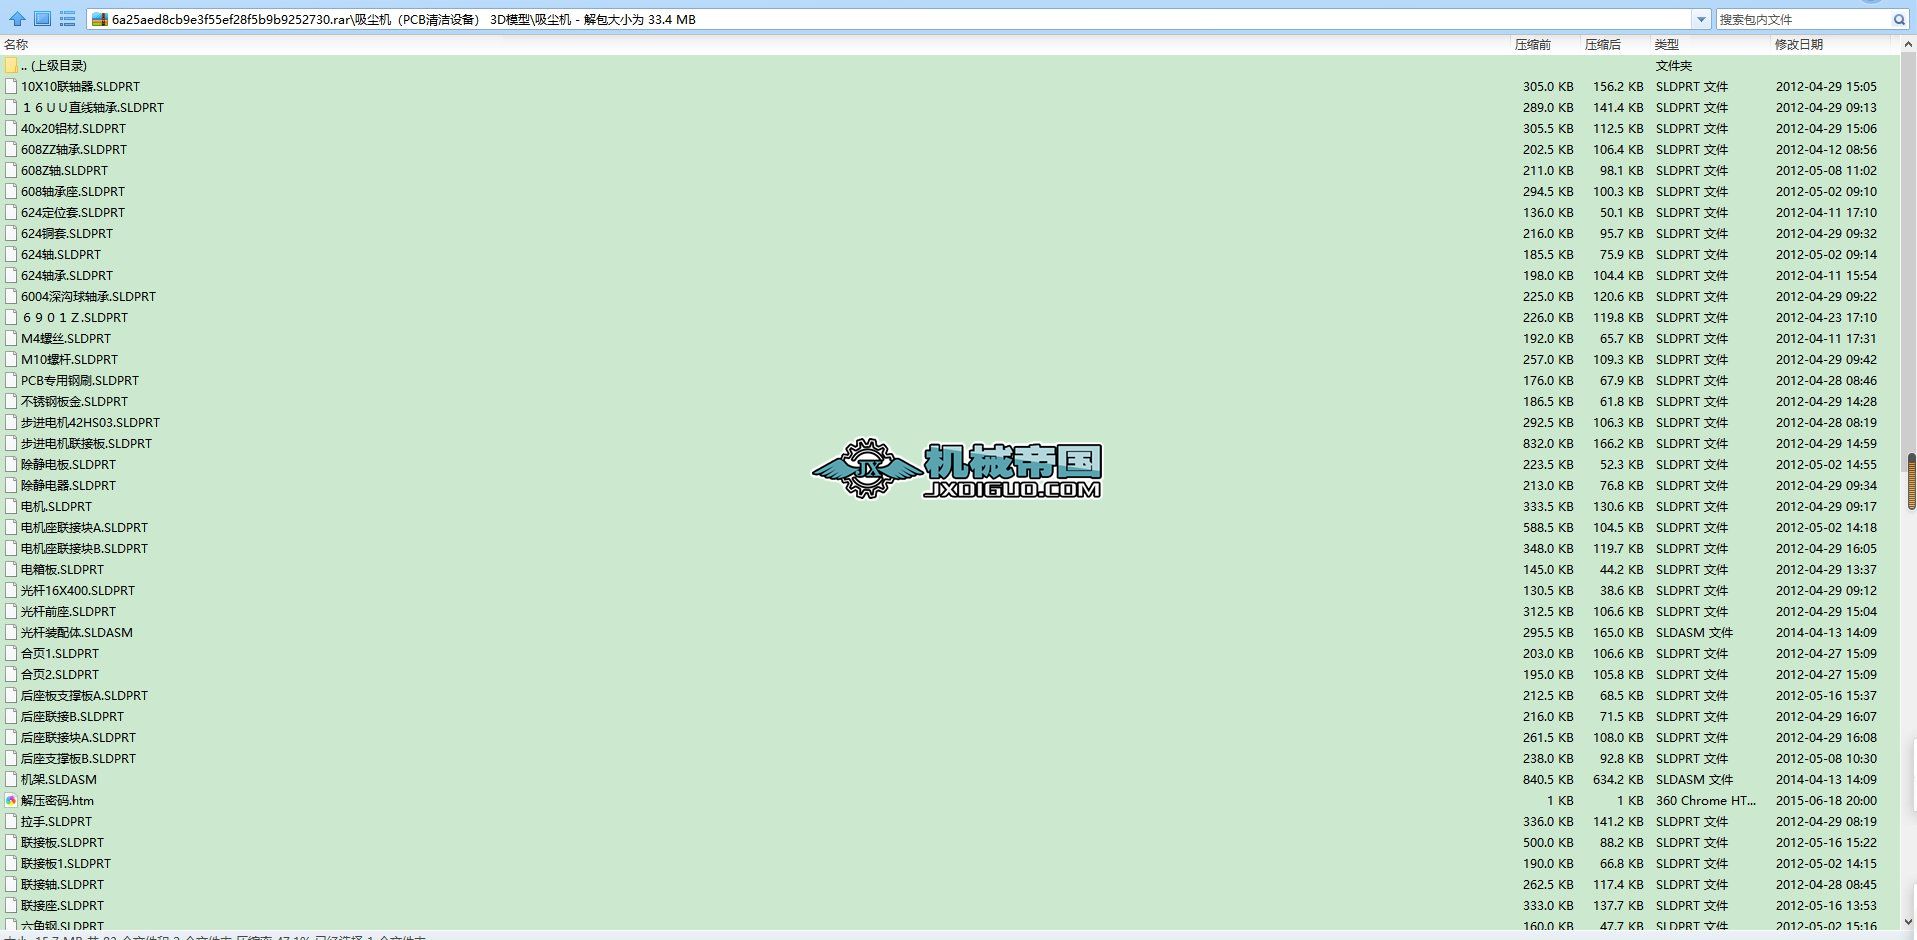Image resolution: width=1917 pixels, height=940 pixels.
Task: Select file icon of 除静电板.SLDPRT
Action: click(x=11, y=464)
